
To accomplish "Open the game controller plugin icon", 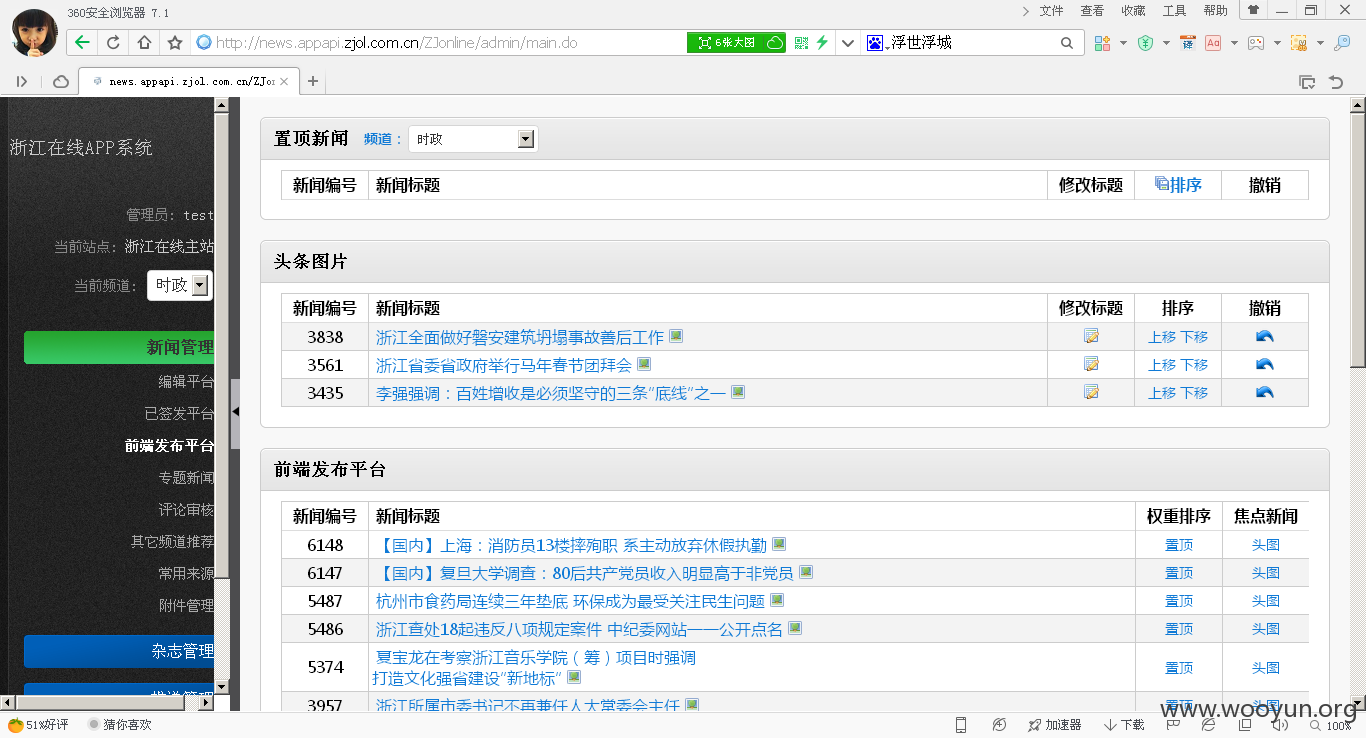I will click(x=1255, y=43).
